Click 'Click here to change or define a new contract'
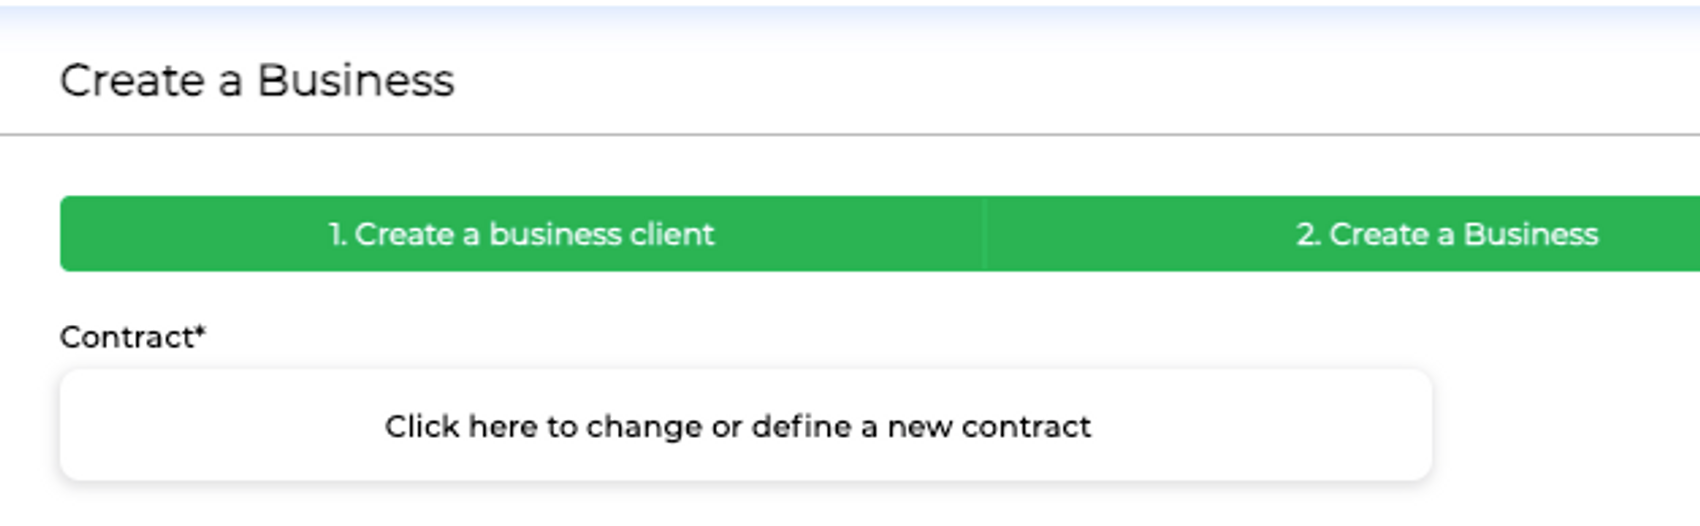 (738, 427)
